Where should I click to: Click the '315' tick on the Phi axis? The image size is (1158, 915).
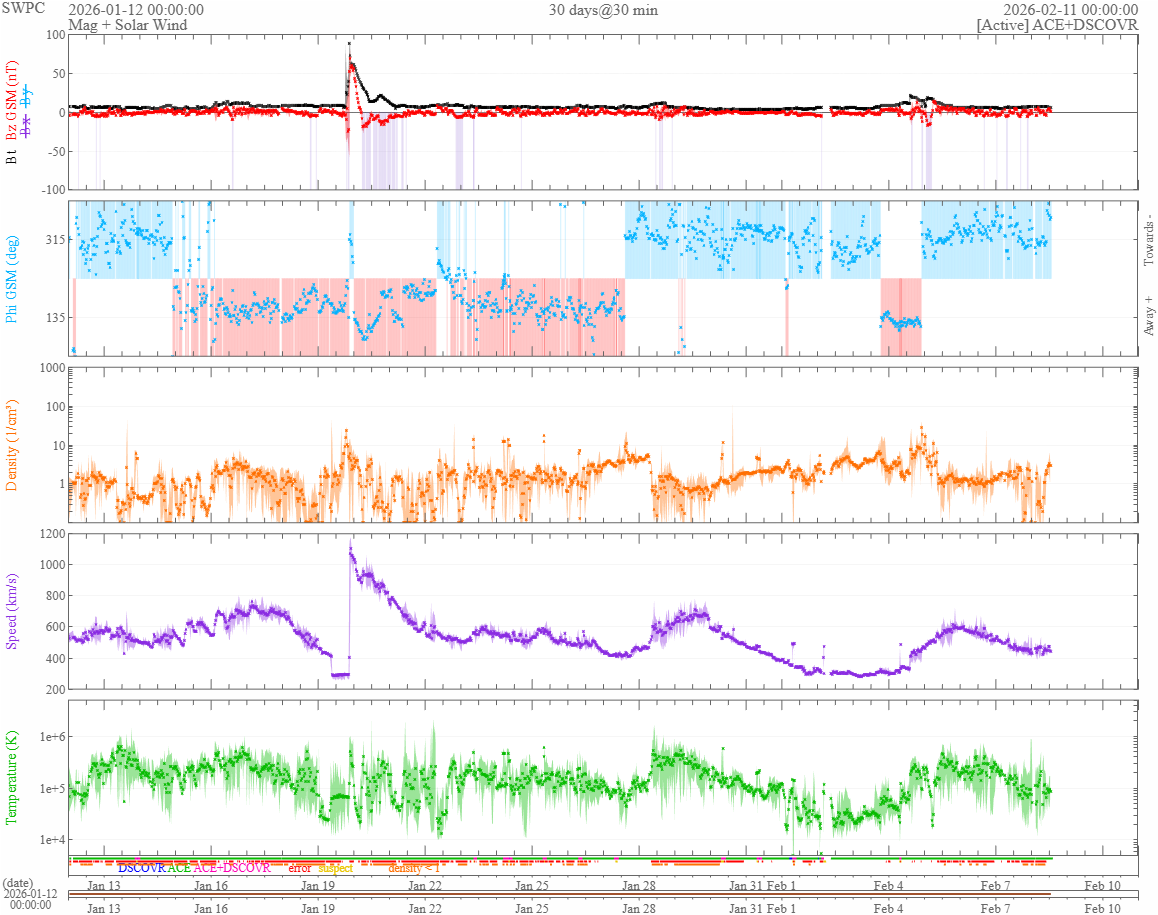(x=55, y=240)
